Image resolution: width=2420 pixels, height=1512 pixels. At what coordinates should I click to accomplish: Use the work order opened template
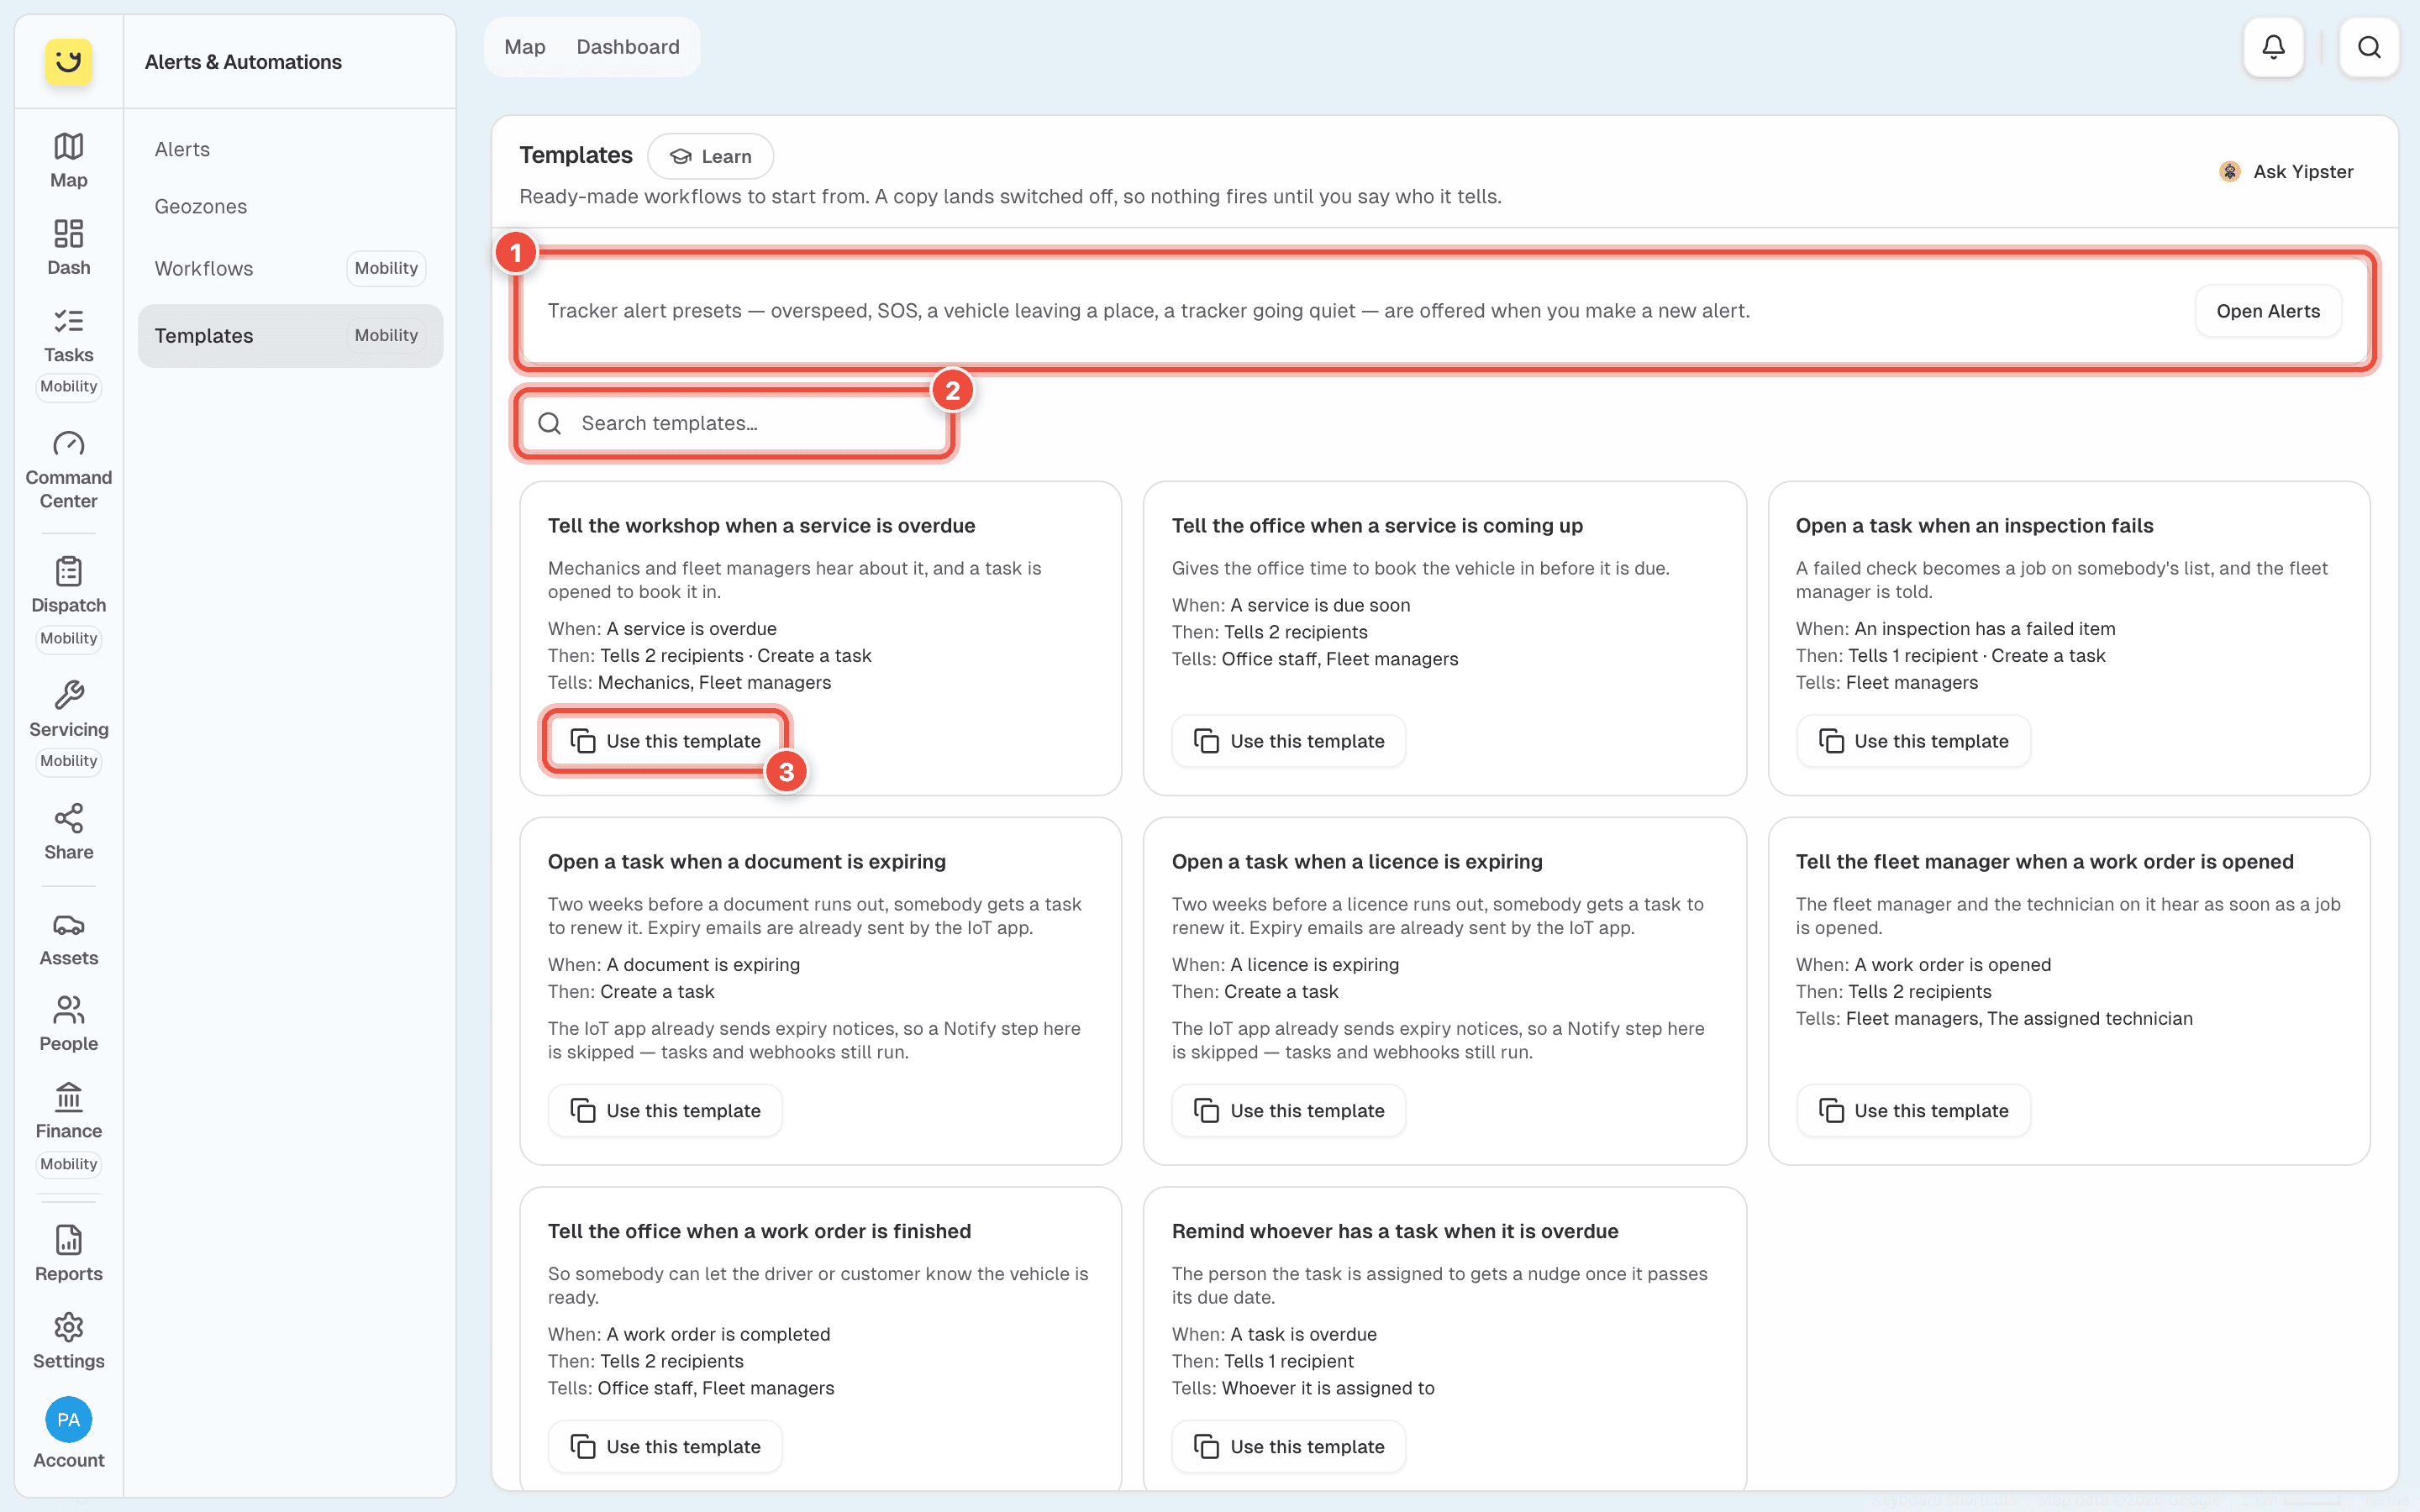point(1912,1110)
